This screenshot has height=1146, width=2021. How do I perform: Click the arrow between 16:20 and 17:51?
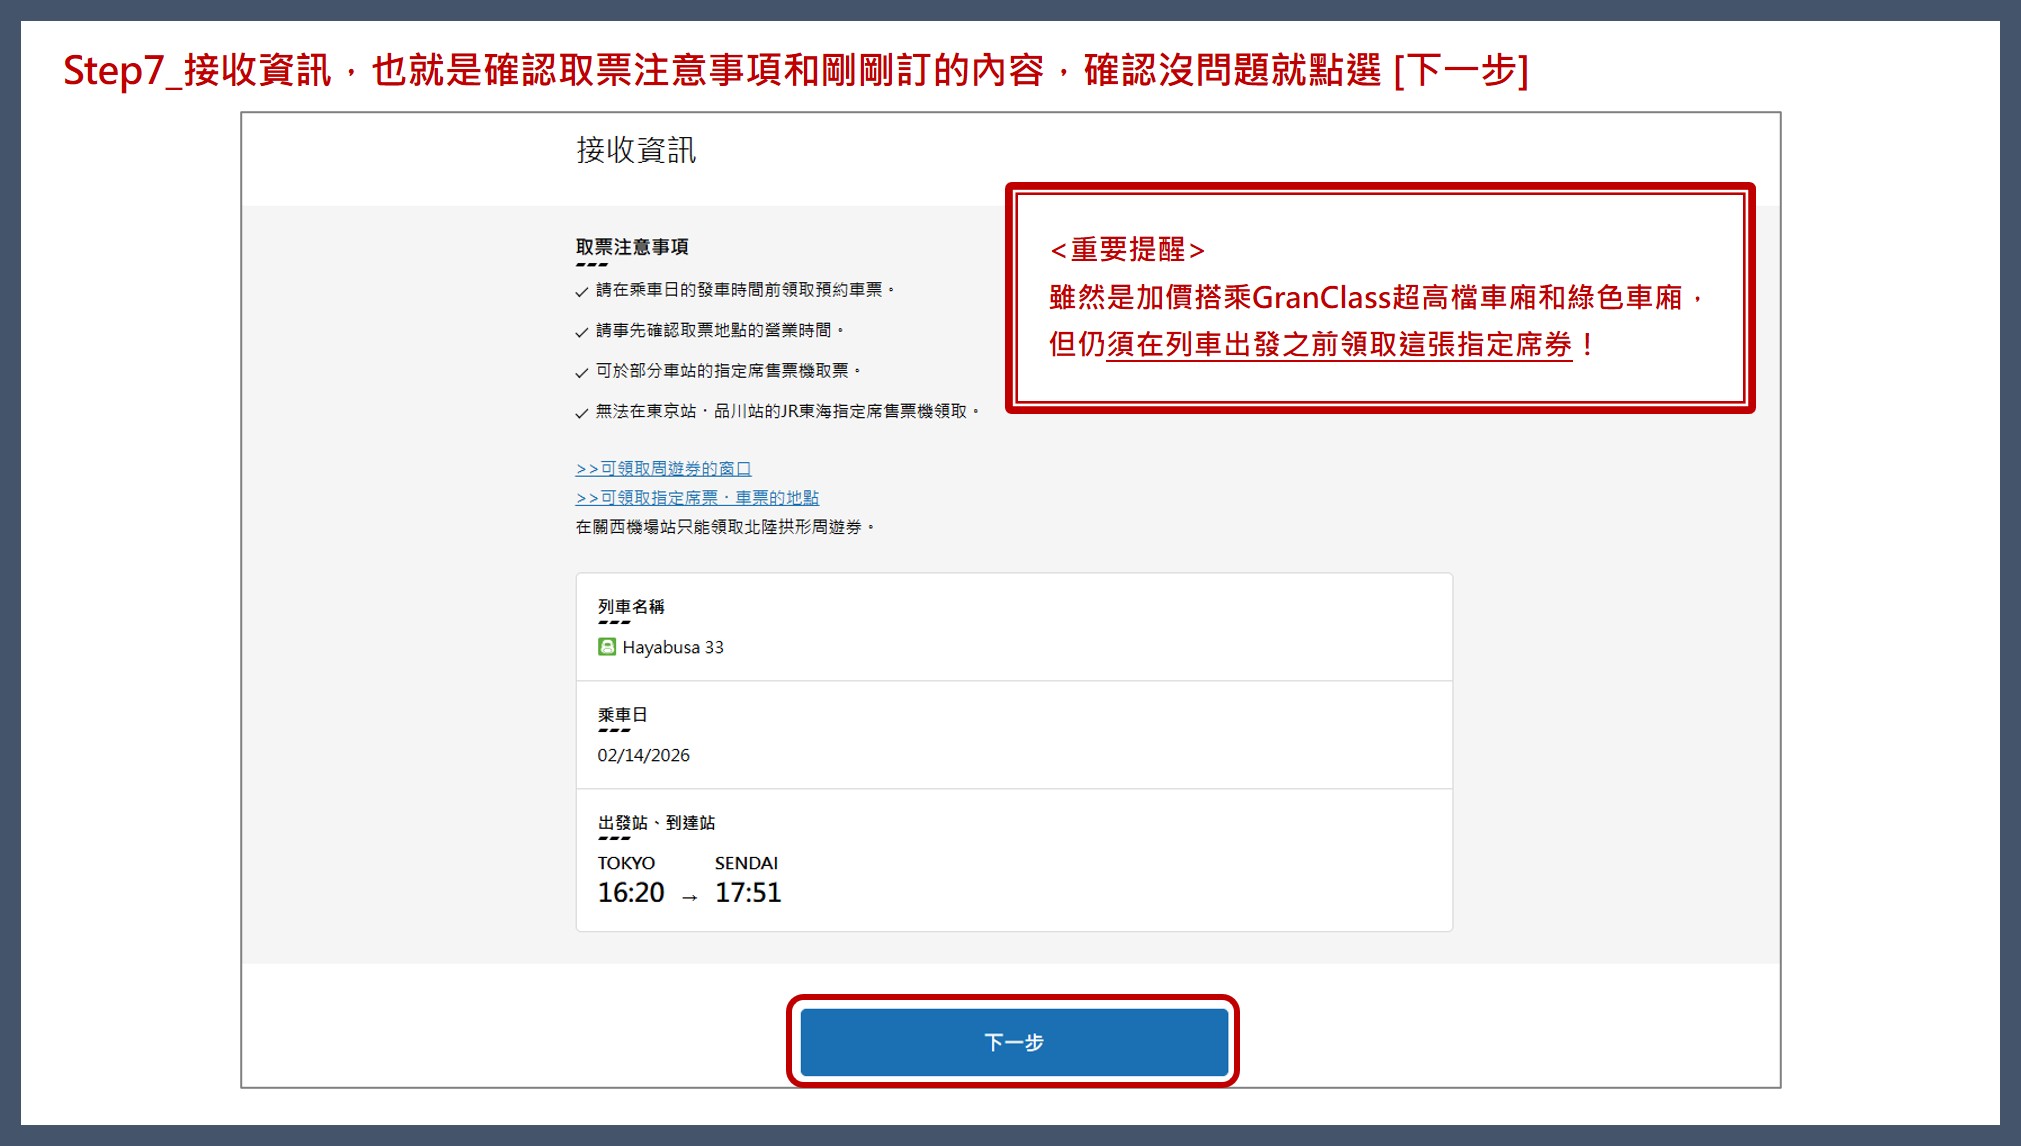689,897
